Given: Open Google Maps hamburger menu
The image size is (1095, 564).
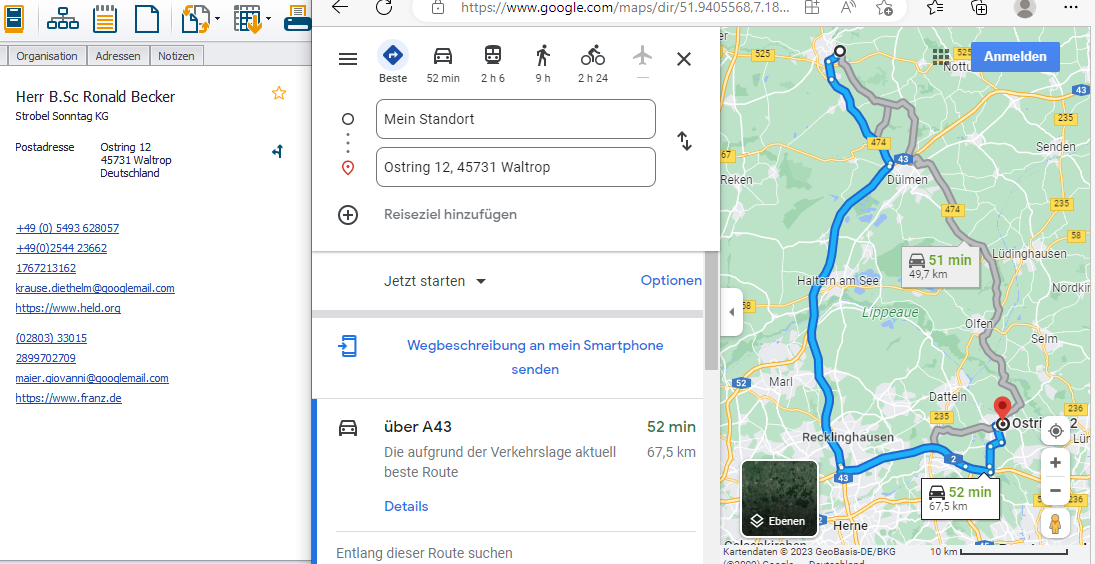Looking at the screenshot, I should tap(348, 59).
